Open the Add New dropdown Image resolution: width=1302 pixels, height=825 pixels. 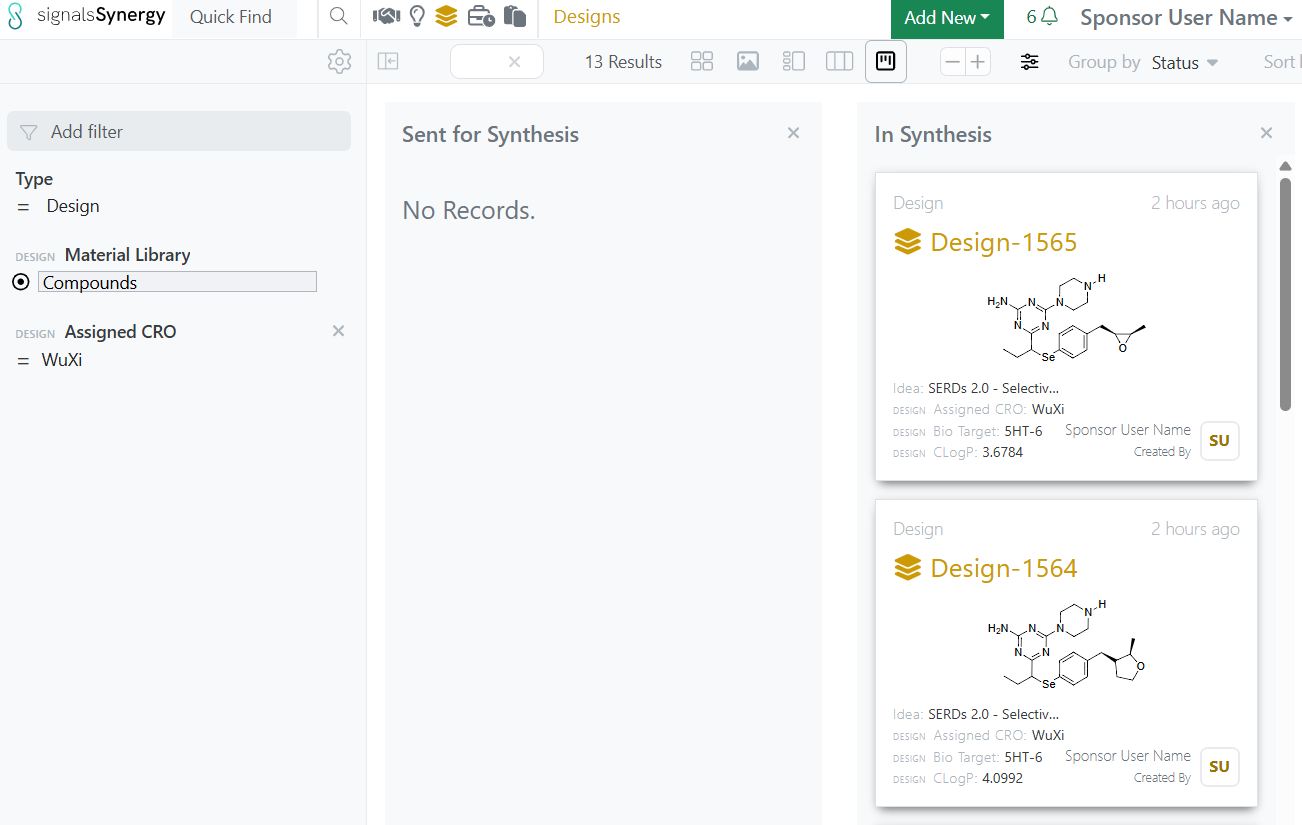[x=947, y=18]
